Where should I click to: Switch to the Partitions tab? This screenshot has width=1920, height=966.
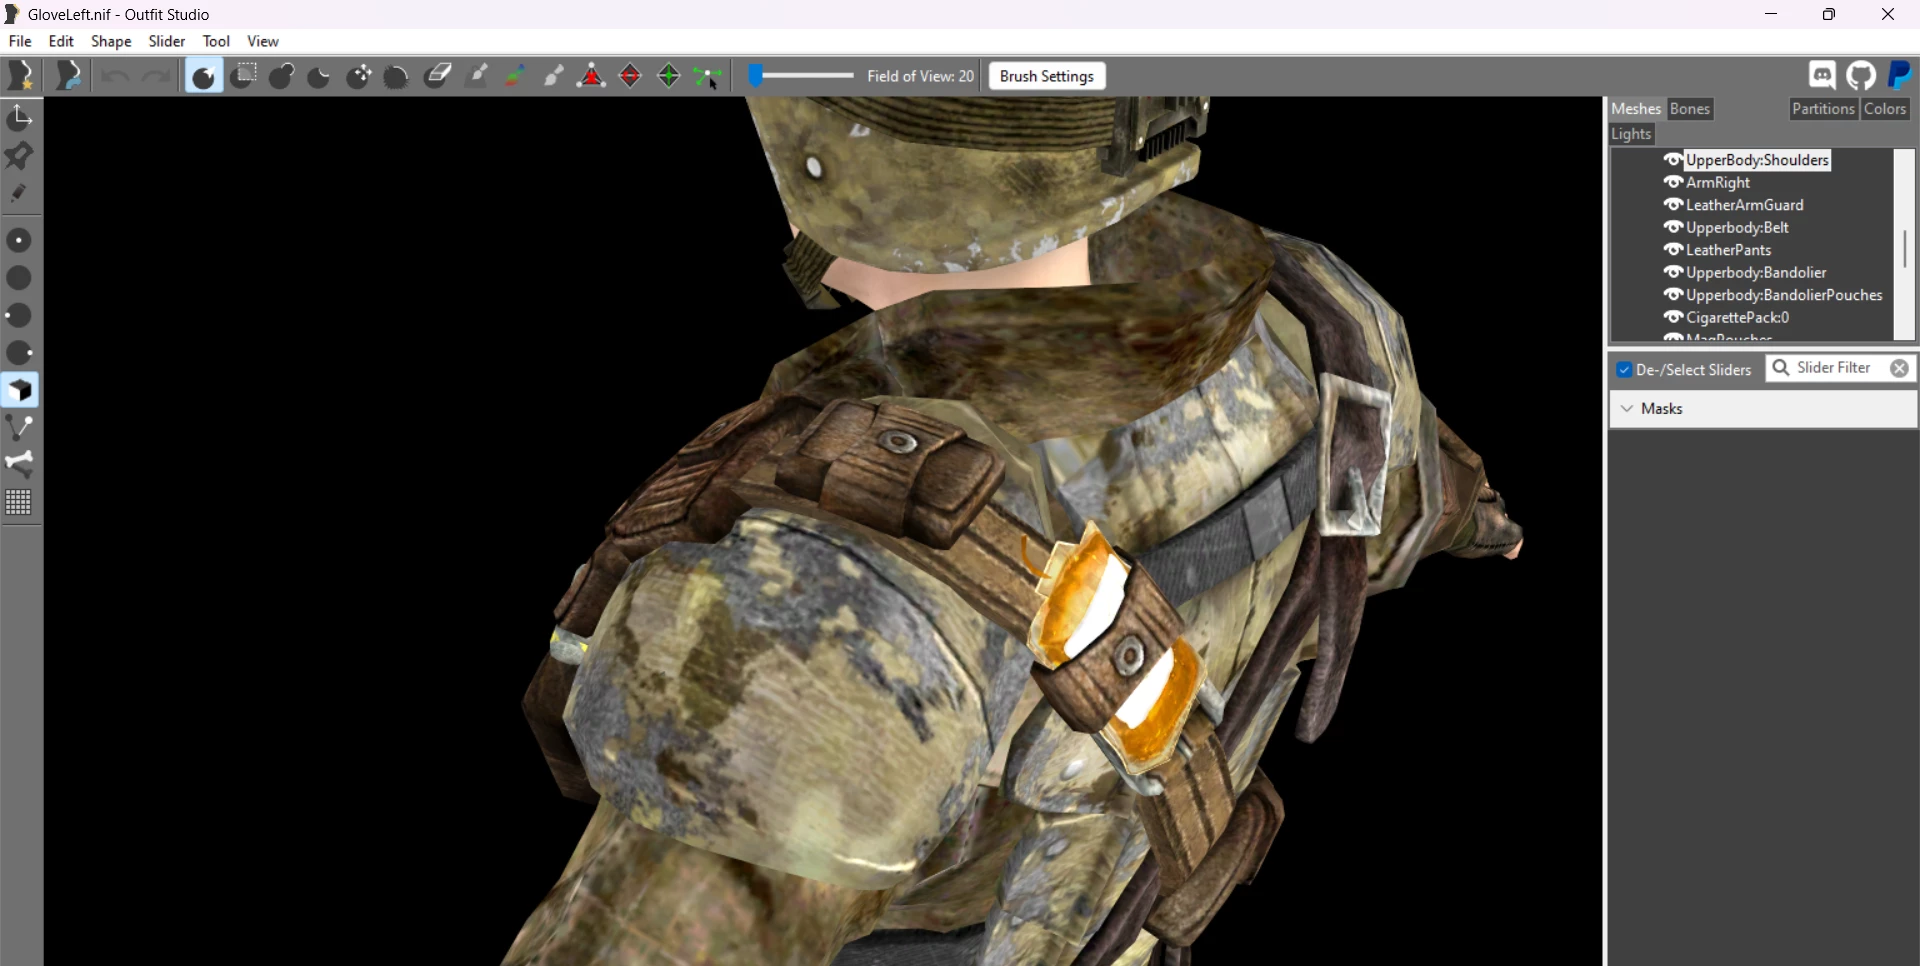[x=1823, y=109]
